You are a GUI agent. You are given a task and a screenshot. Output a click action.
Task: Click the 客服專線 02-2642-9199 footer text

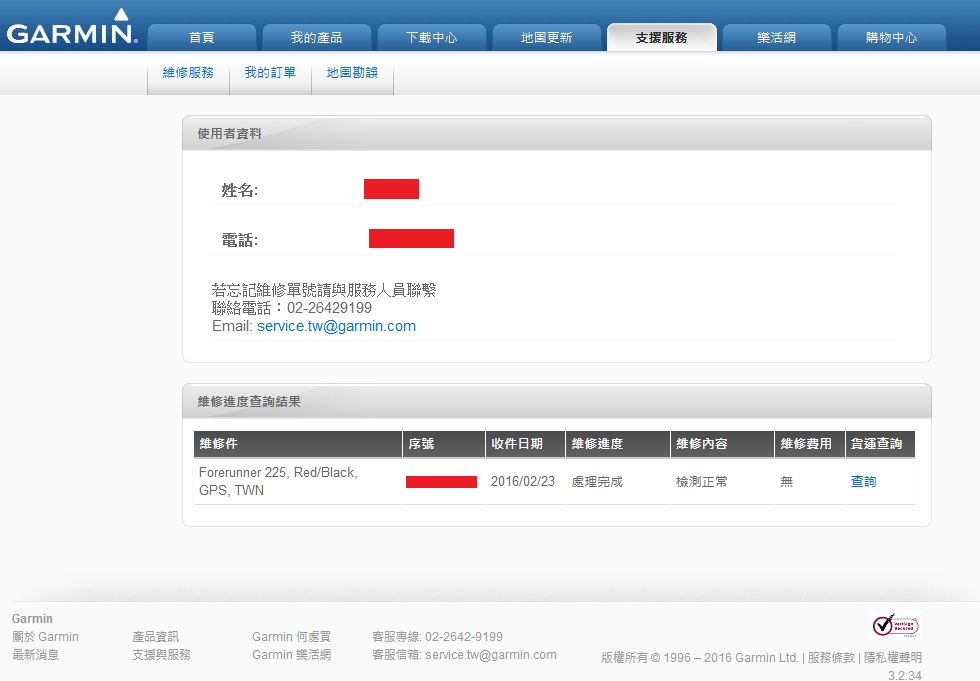click(438, 637)
